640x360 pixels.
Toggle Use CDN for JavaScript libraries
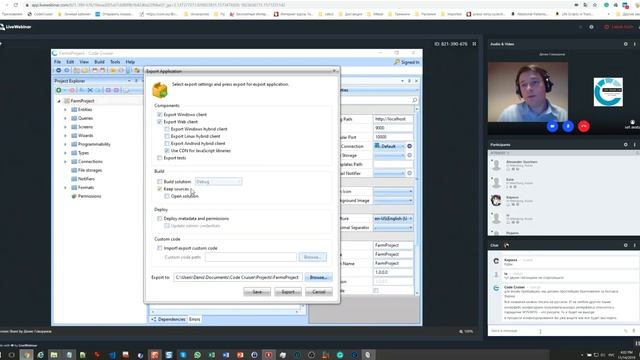click(167, 151)
